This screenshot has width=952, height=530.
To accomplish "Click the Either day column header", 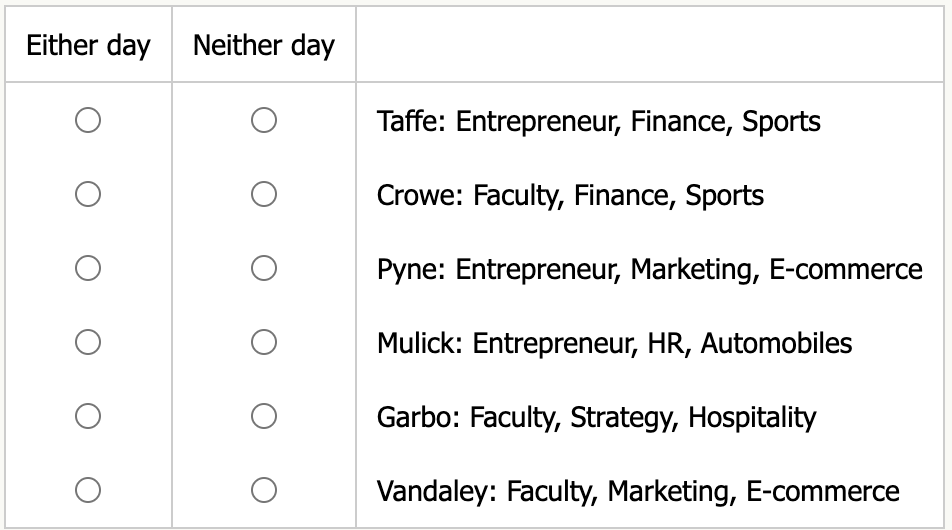I will (x=88, y=46).
